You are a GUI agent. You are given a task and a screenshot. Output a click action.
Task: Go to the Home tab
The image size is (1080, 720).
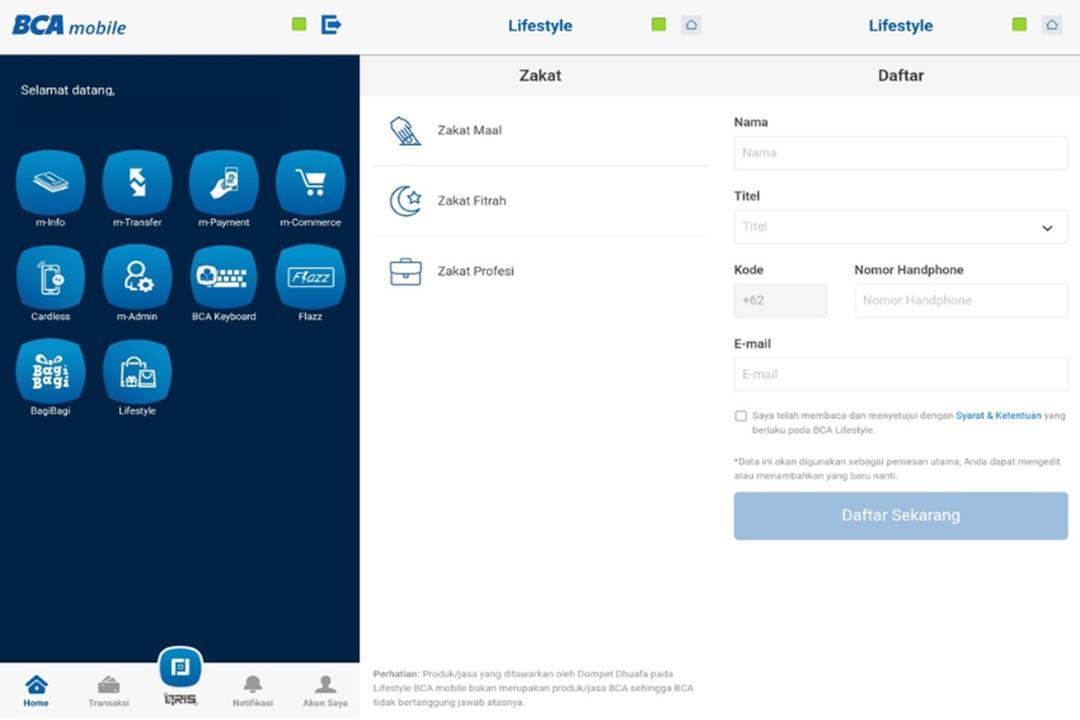(x=36, y=691)
